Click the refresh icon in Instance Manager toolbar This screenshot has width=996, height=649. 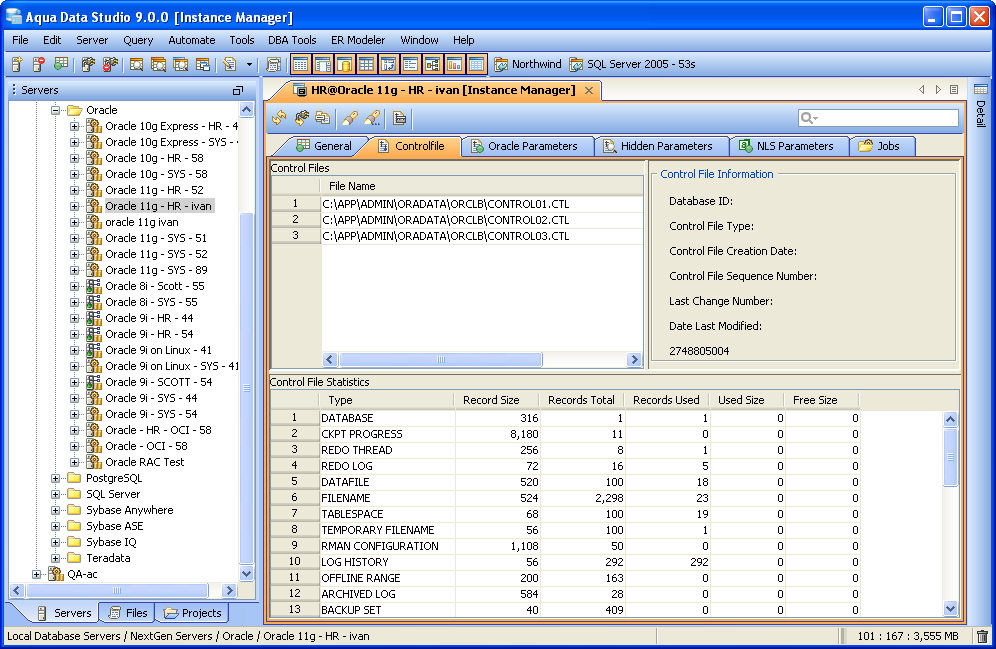pyautogui.click(x=279, y=118)
